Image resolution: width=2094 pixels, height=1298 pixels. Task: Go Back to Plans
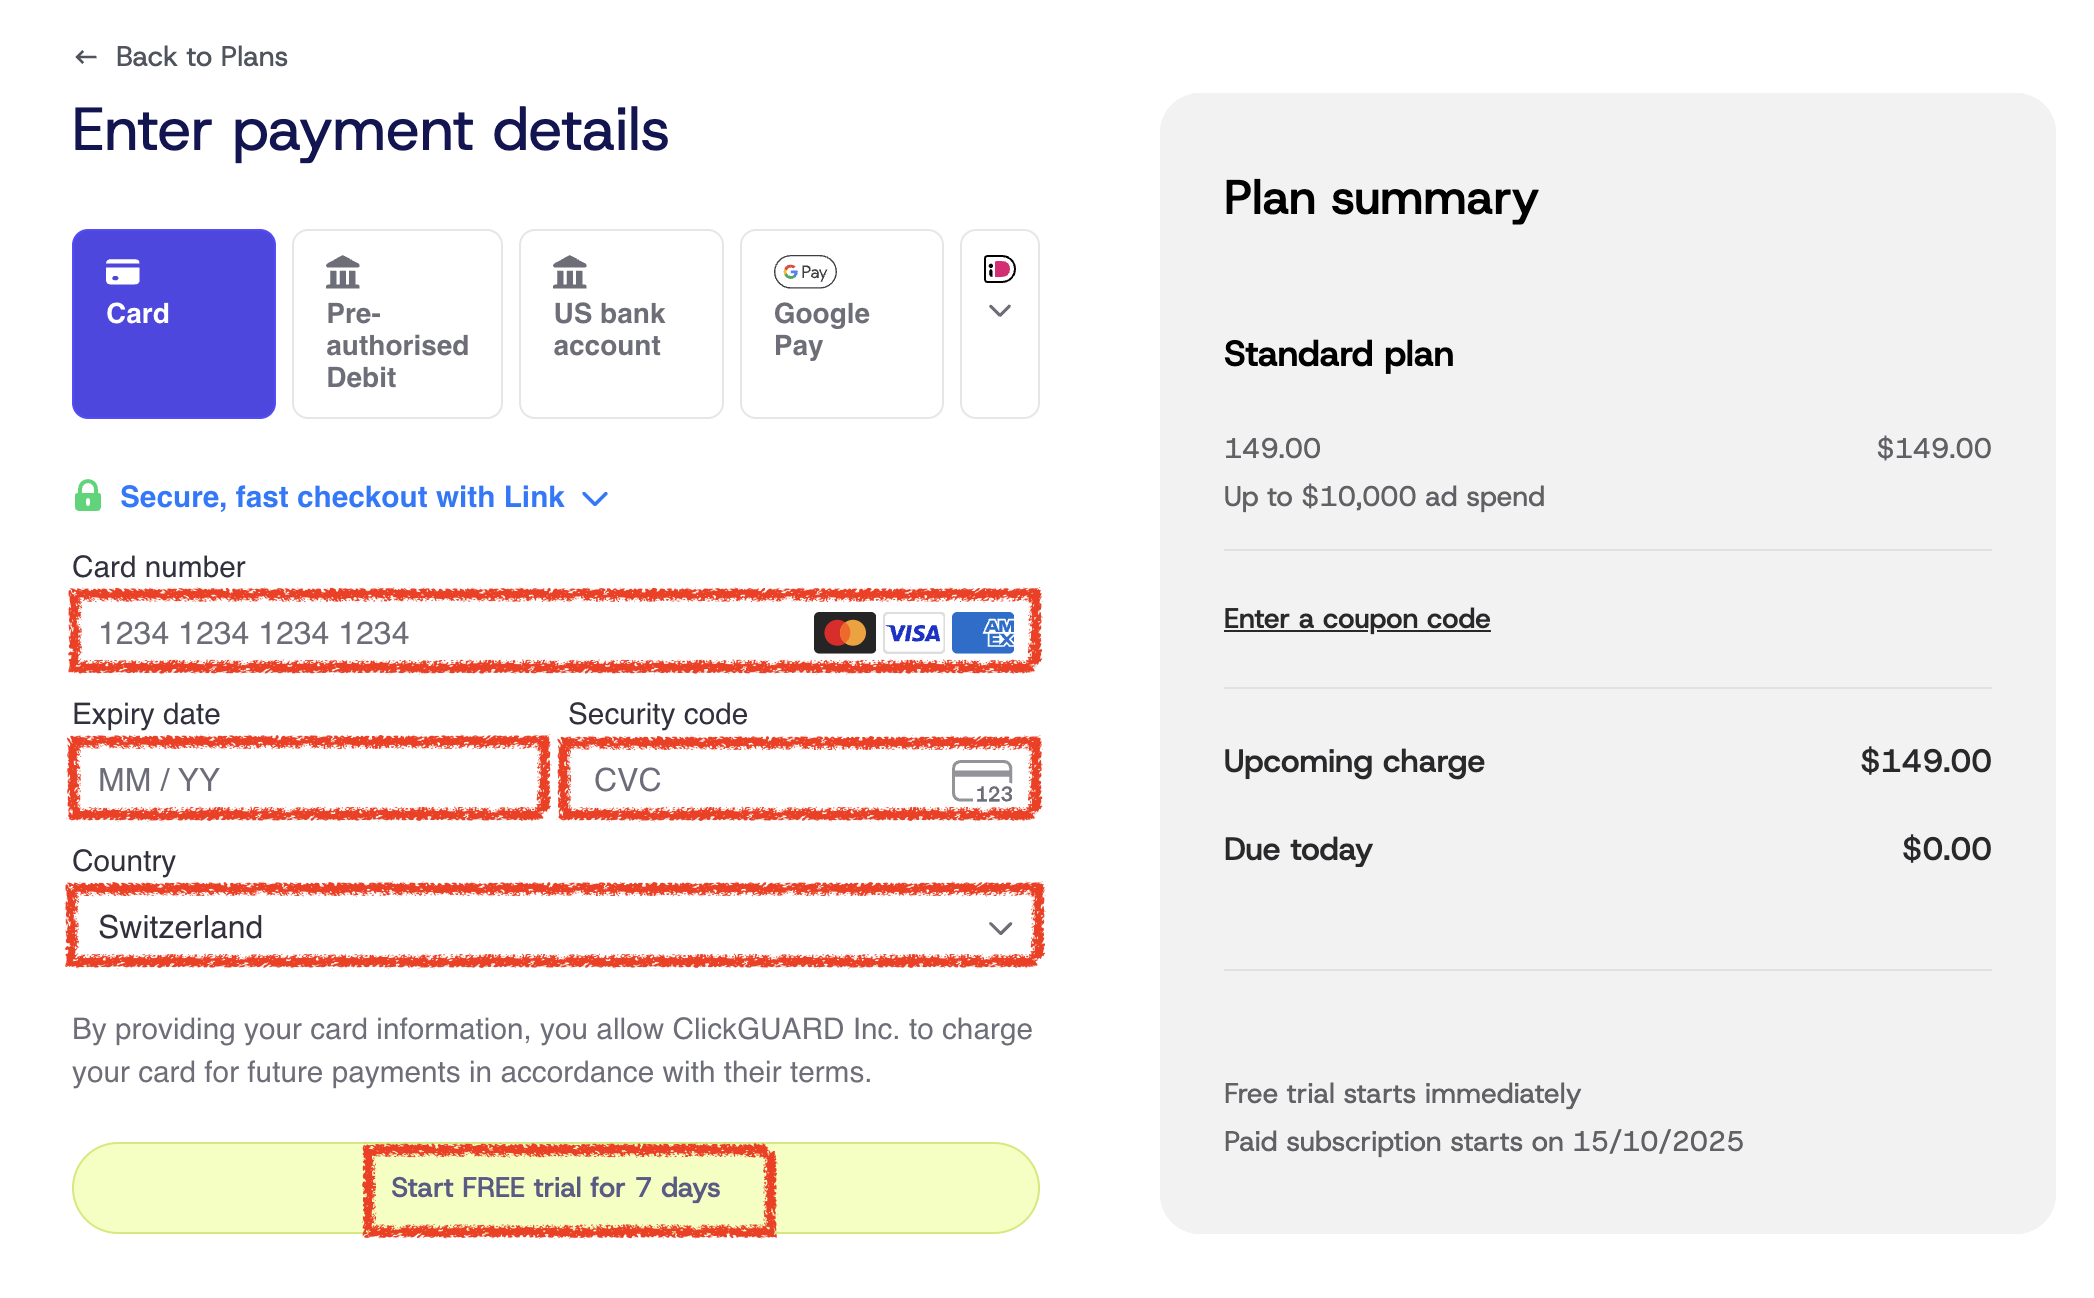click(201, 57)
